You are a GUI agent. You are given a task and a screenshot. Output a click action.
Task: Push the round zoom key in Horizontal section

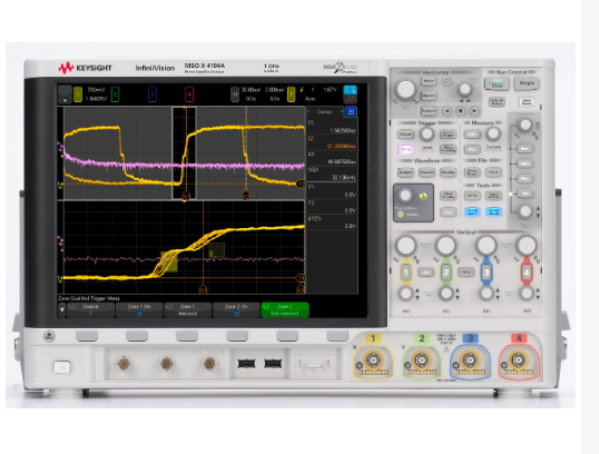(447, 81)
